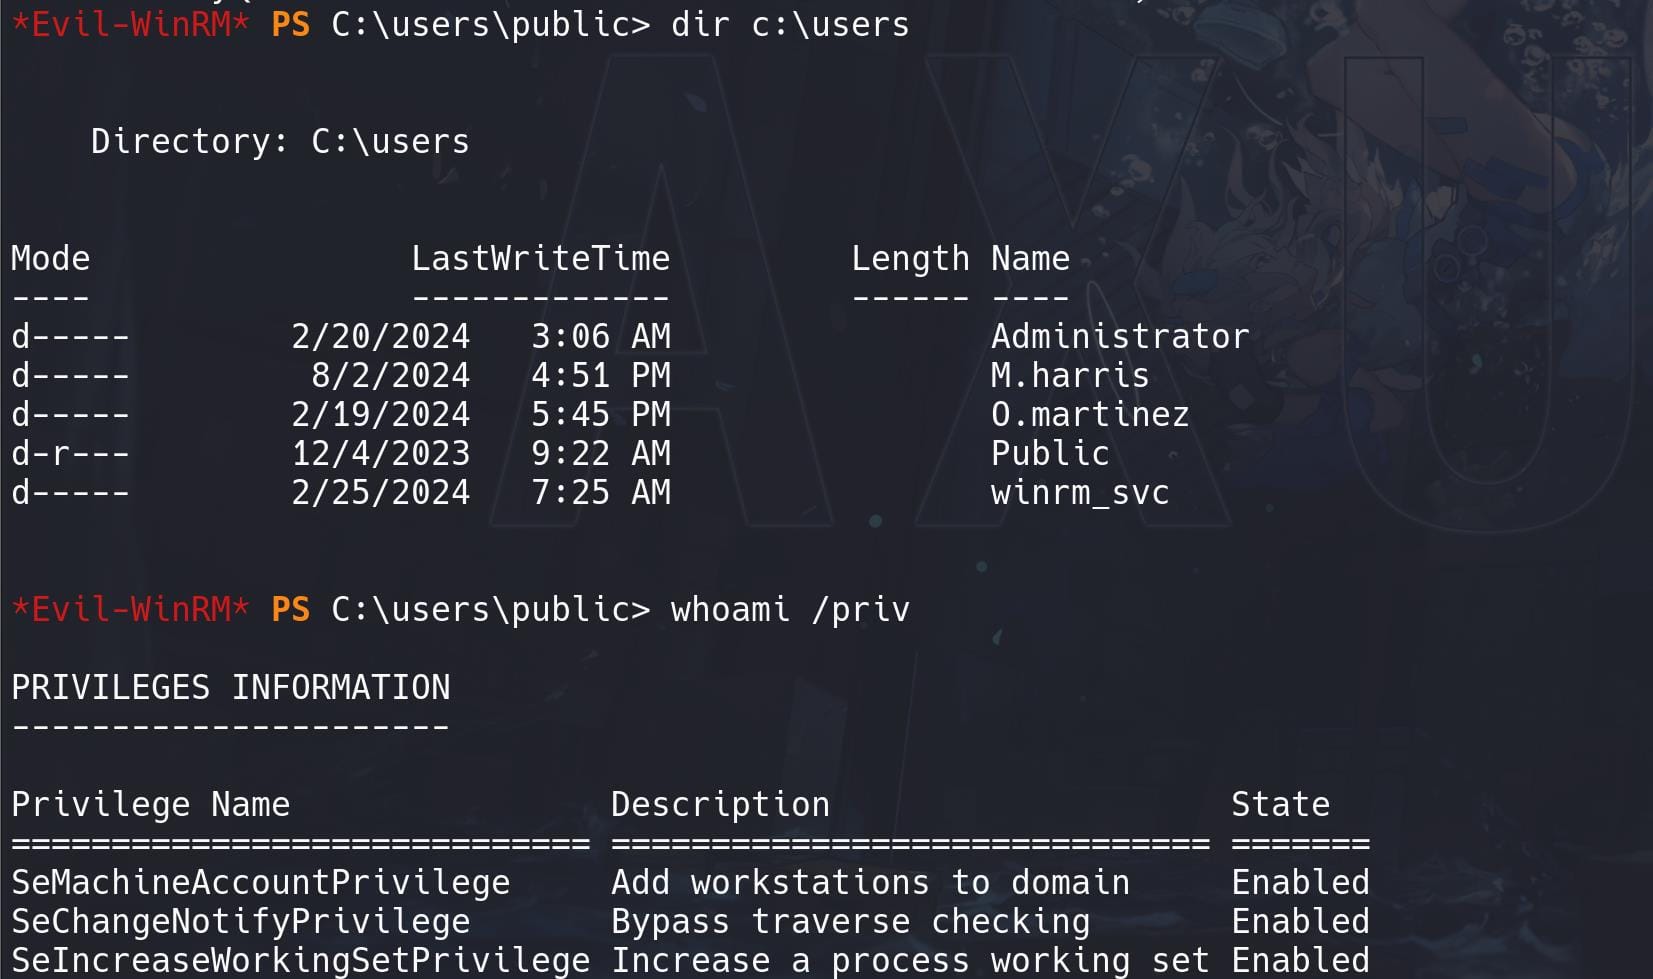Image resolution: width=1653 pixels, height=979 pixels.
Task: Click 'Add workstations to domain' description
Action: click(x=870, y=882)
